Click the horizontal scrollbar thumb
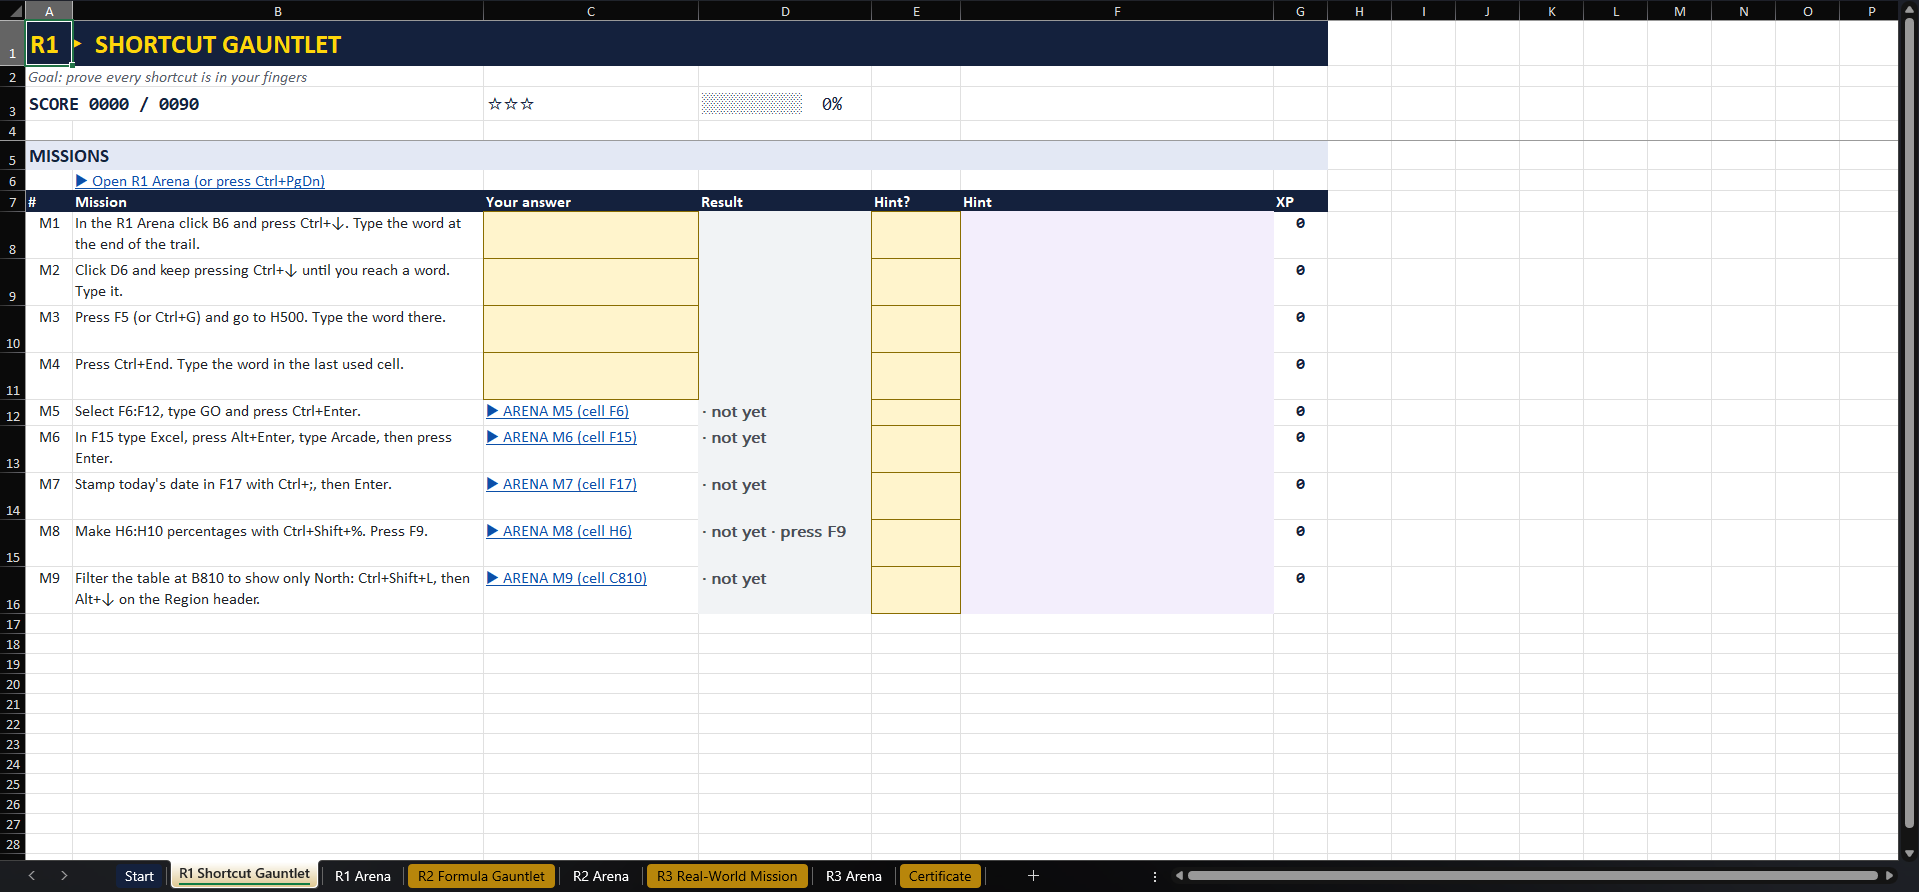Viewport: 1919px width, 892px height. [1532, 876]
